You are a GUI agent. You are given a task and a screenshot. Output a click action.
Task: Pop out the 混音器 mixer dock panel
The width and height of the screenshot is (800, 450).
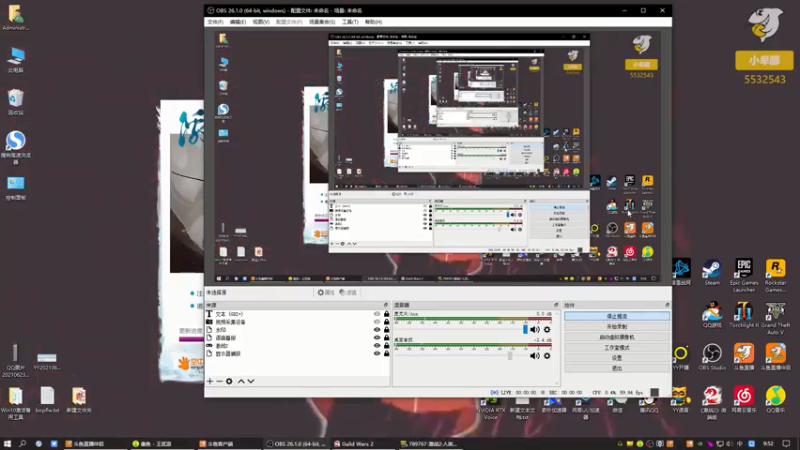point(556,305)
